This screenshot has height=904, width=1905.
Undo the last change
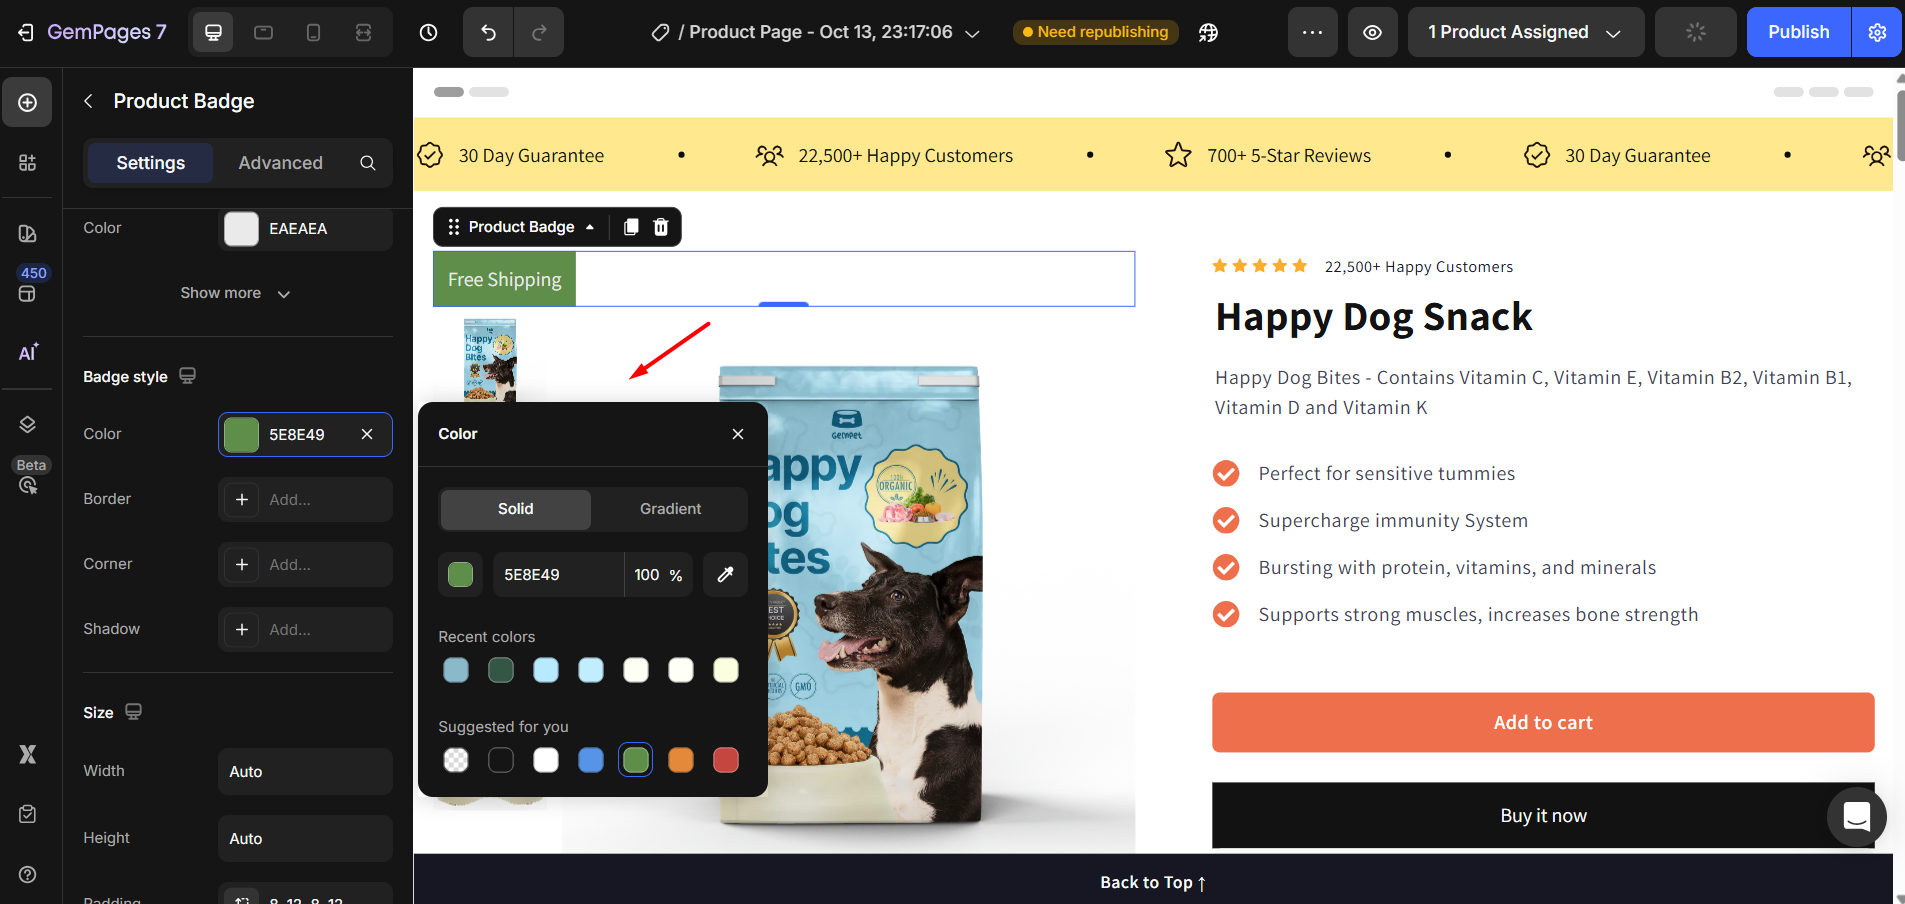(x=487, y=32)
